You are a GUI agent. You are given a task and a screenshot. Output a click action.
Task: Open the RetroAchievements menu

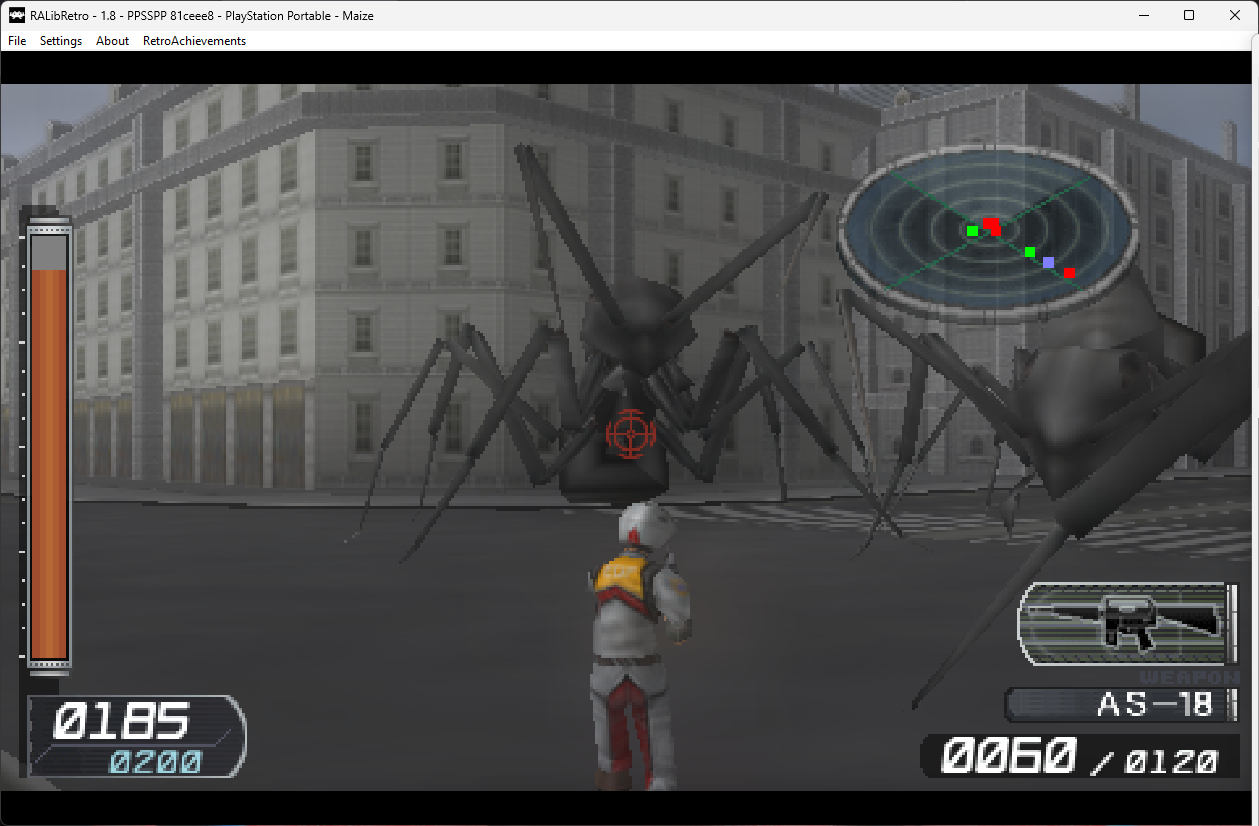point(194,41)
